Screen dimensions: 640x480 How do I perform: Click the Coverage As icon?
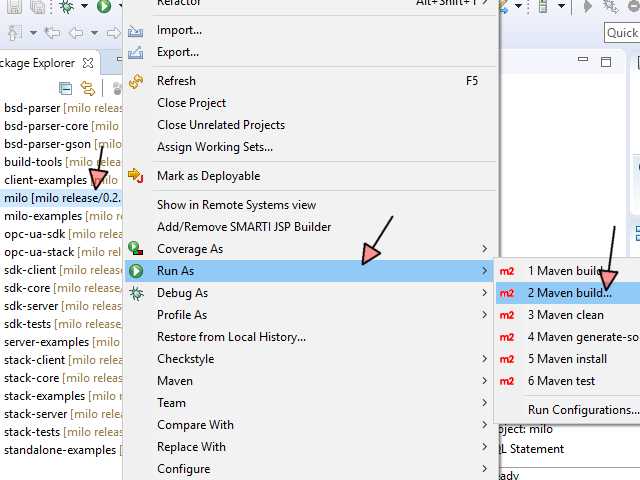point(136,249)
